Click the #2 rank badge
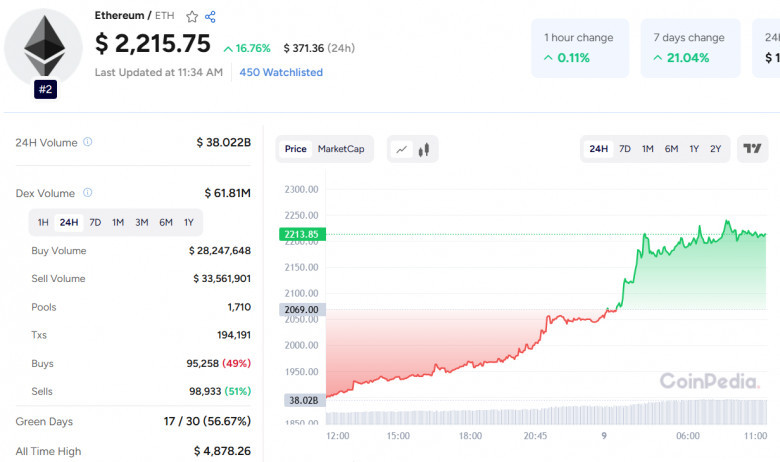Viewport: 780px width, 462px height. [45, 89]
